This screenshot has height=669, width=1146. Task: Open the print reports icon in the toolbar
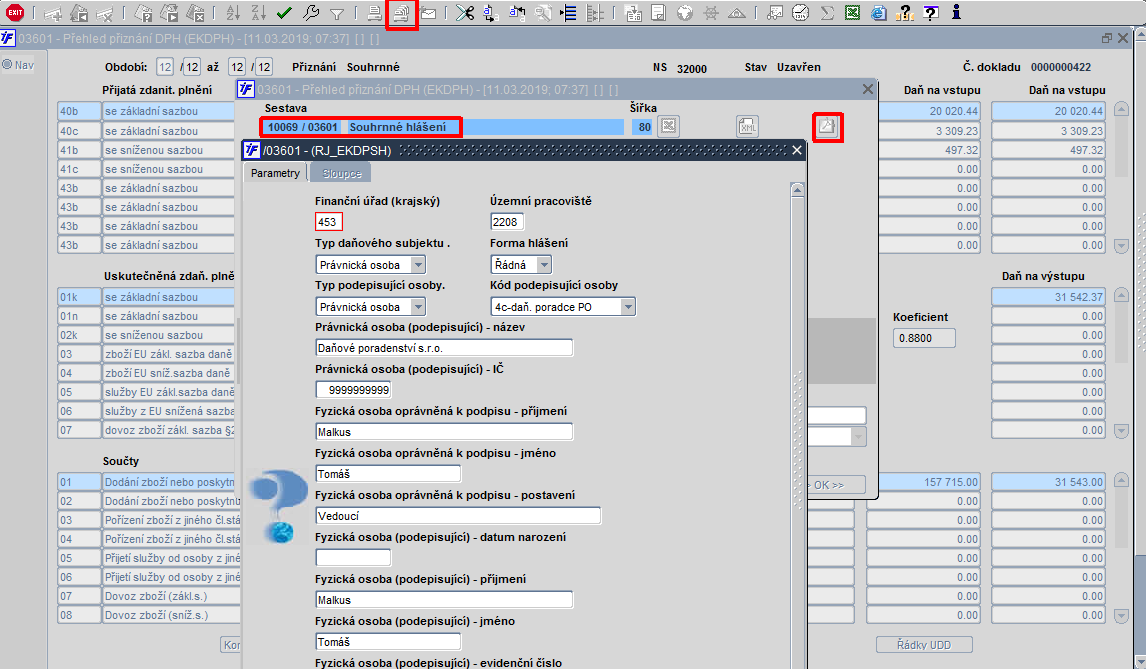pos(401,13)
